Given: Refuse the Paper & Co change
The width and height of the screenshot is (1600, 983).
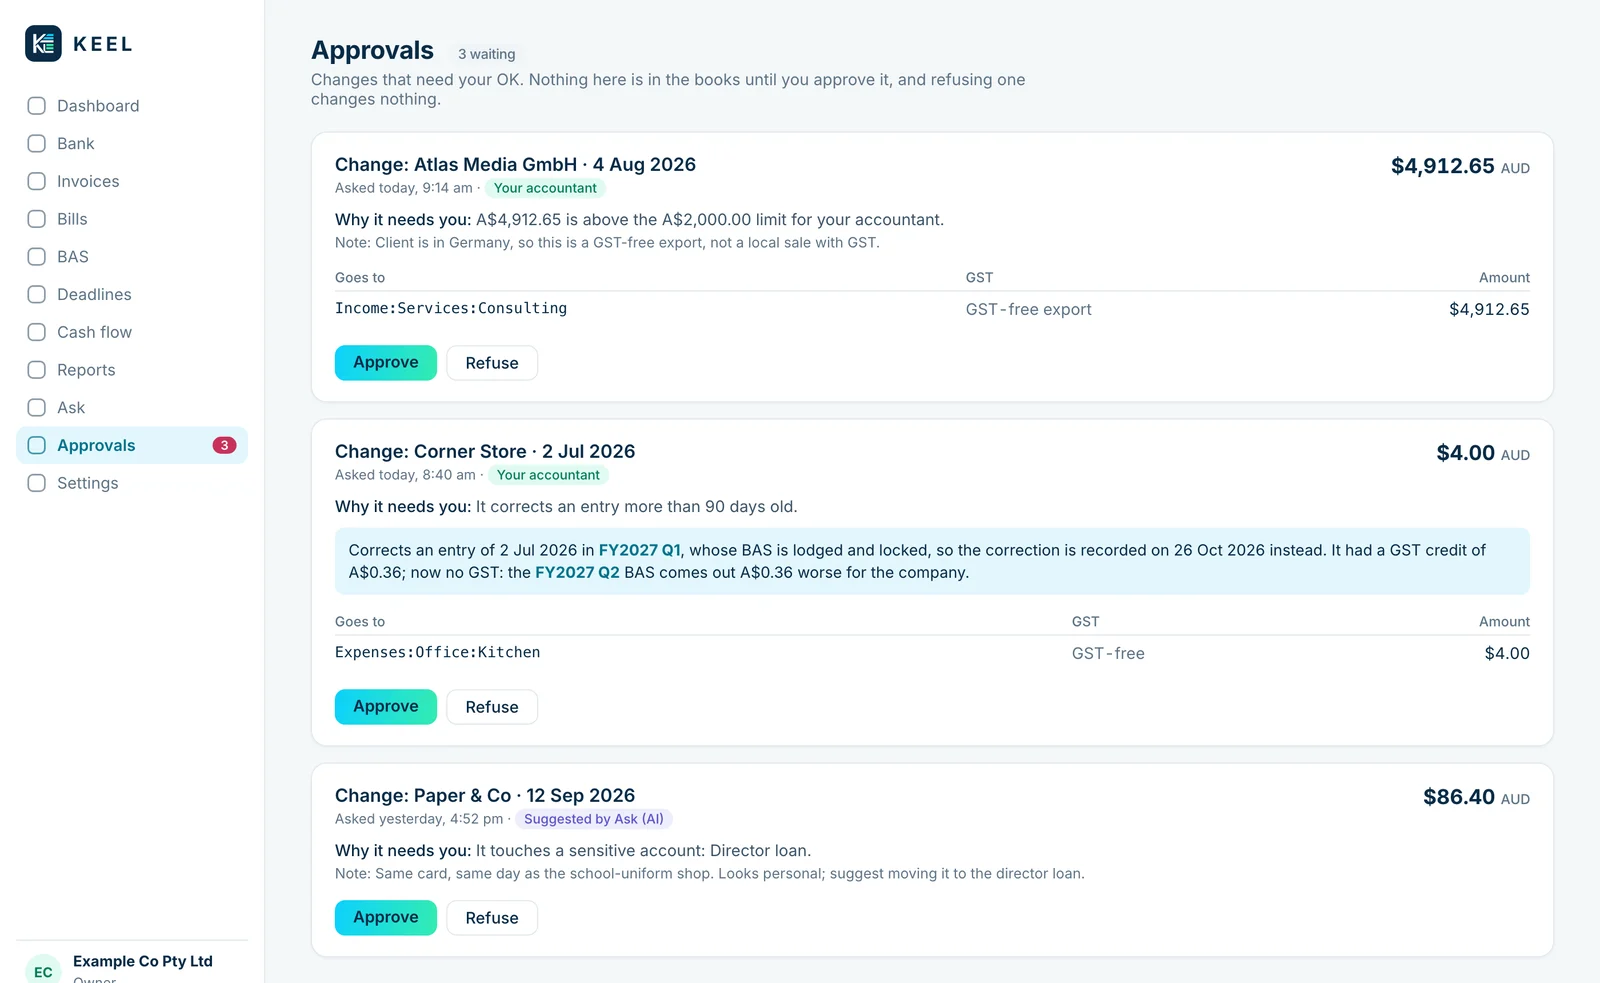Looking at the screenshot, I should pos(492,918).
